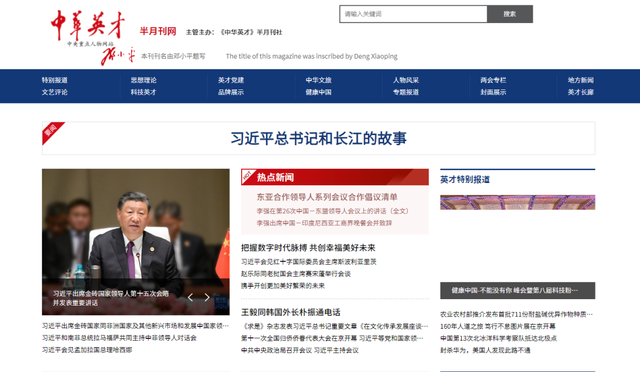Open the 科技英才 nav section

[144, 92]
